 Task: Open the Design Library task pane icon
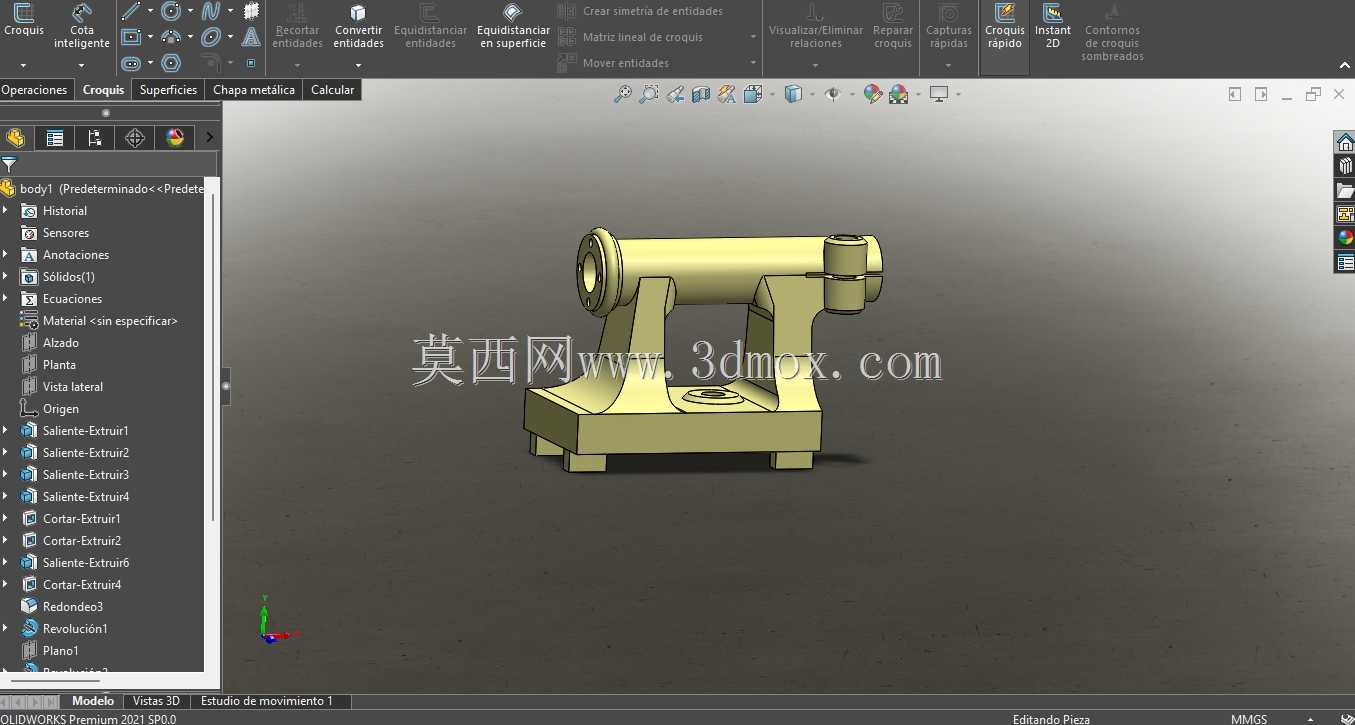click(x=1345, y=166)
